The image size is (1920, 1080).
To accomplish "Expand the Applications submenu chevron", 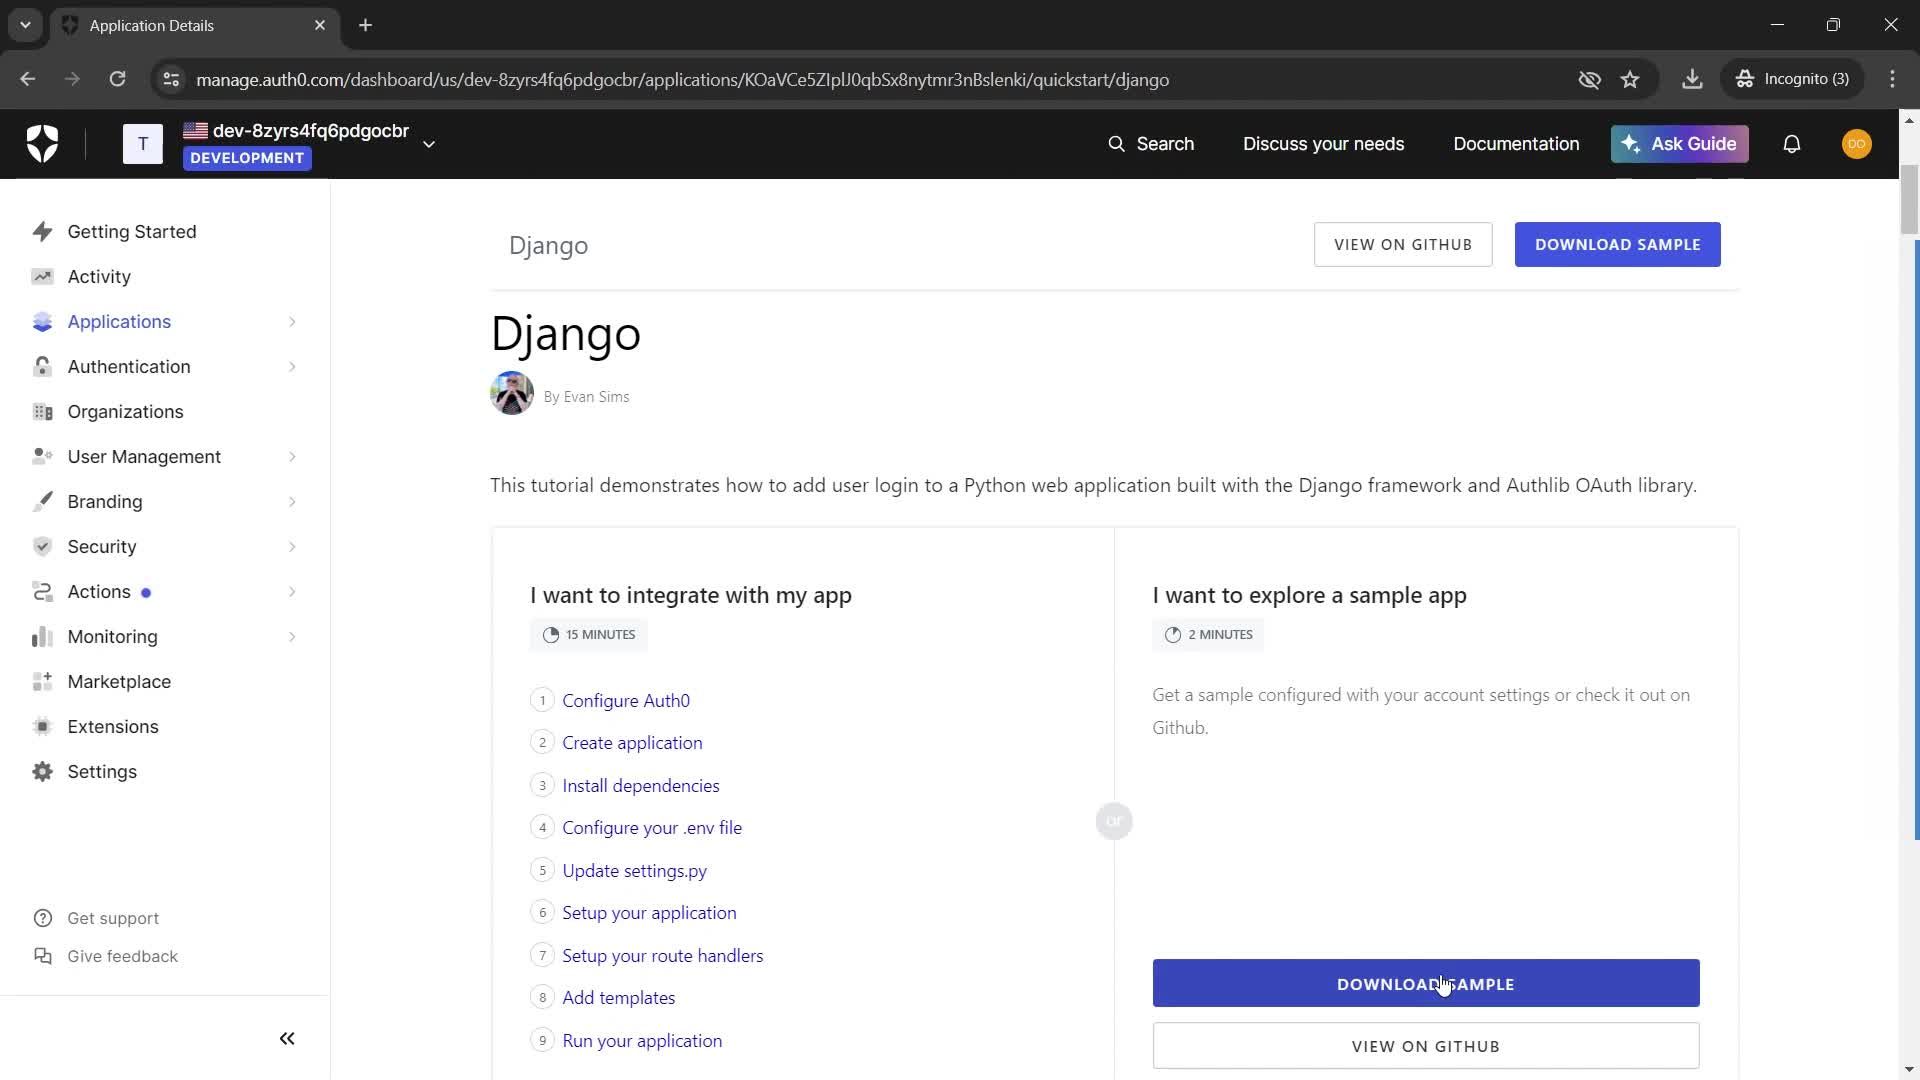I will 292,322.
